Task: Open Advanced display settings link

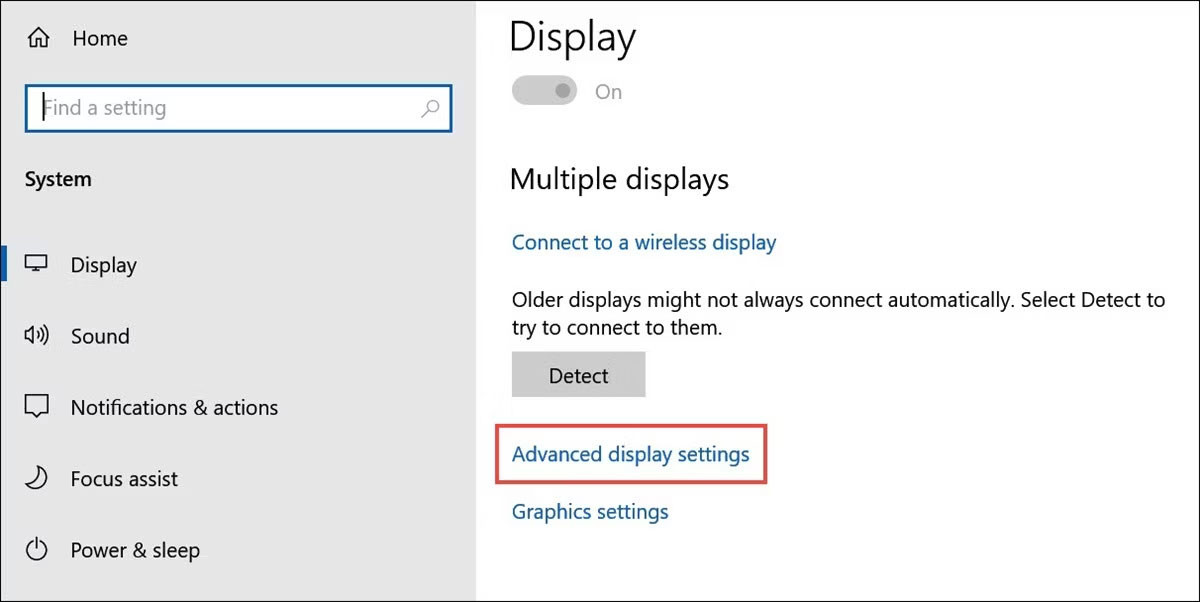Action: tap(630, 454)
